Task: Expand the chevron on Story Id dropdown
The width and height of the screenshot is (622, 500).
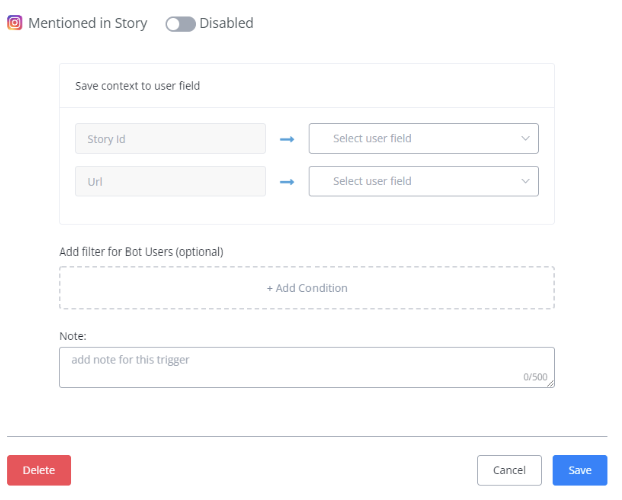Action: [x=525, y=138]
